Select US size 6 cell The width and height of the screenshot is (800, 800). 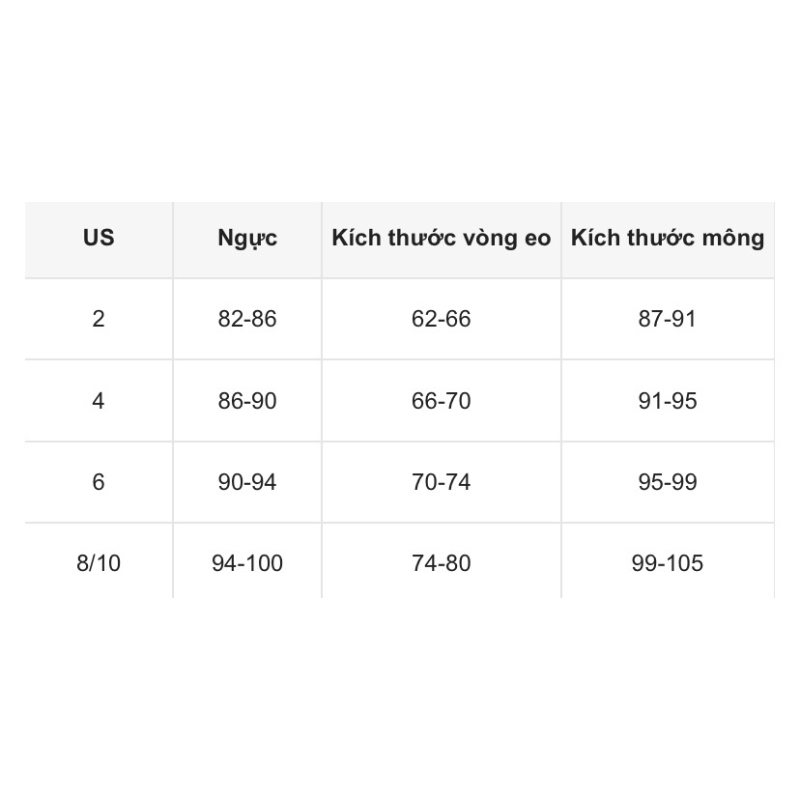point(98,482)
